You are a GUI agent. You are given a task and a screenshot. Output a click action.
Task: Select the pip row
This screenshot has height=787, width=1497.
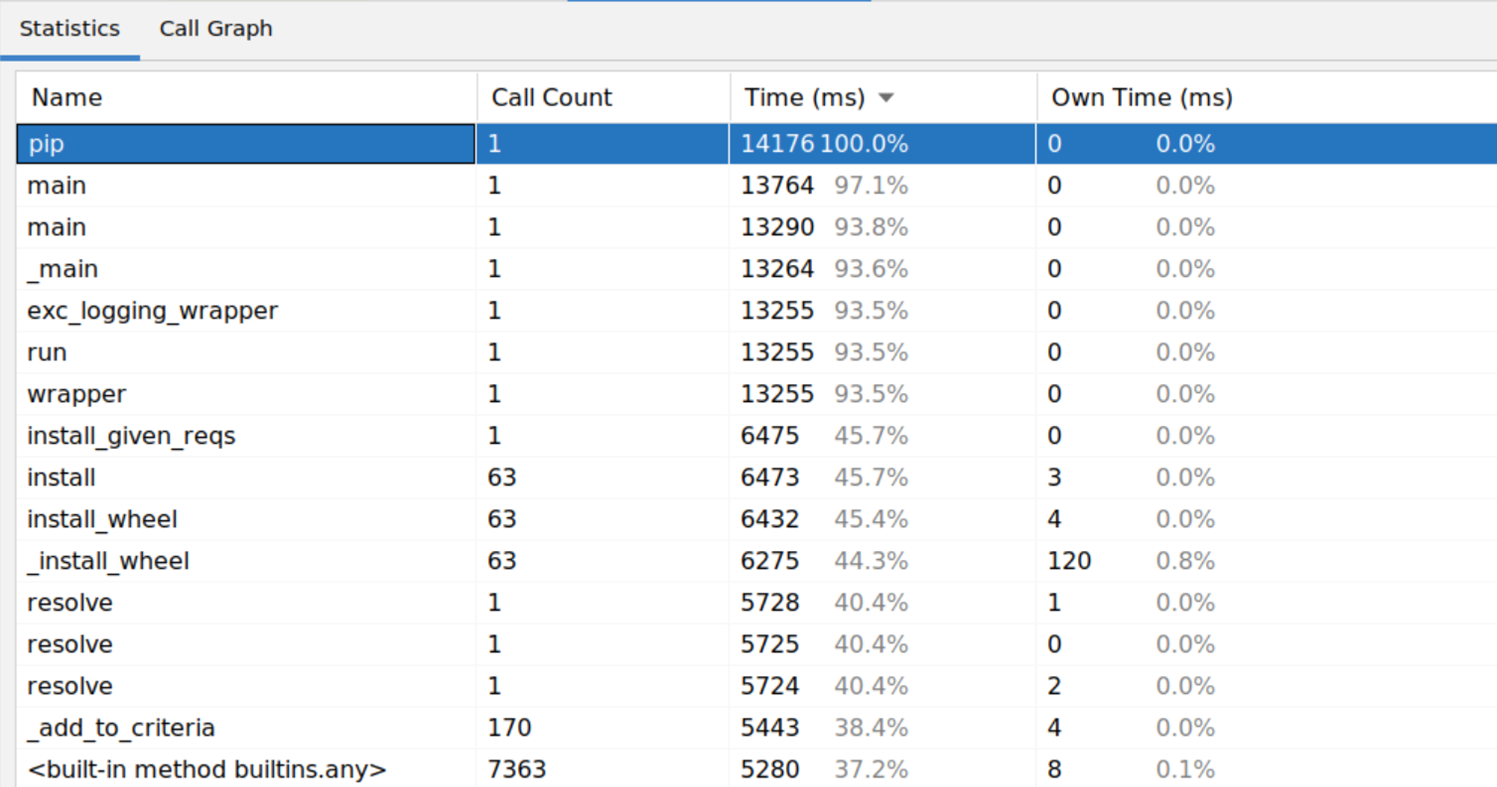coord(200,143)
